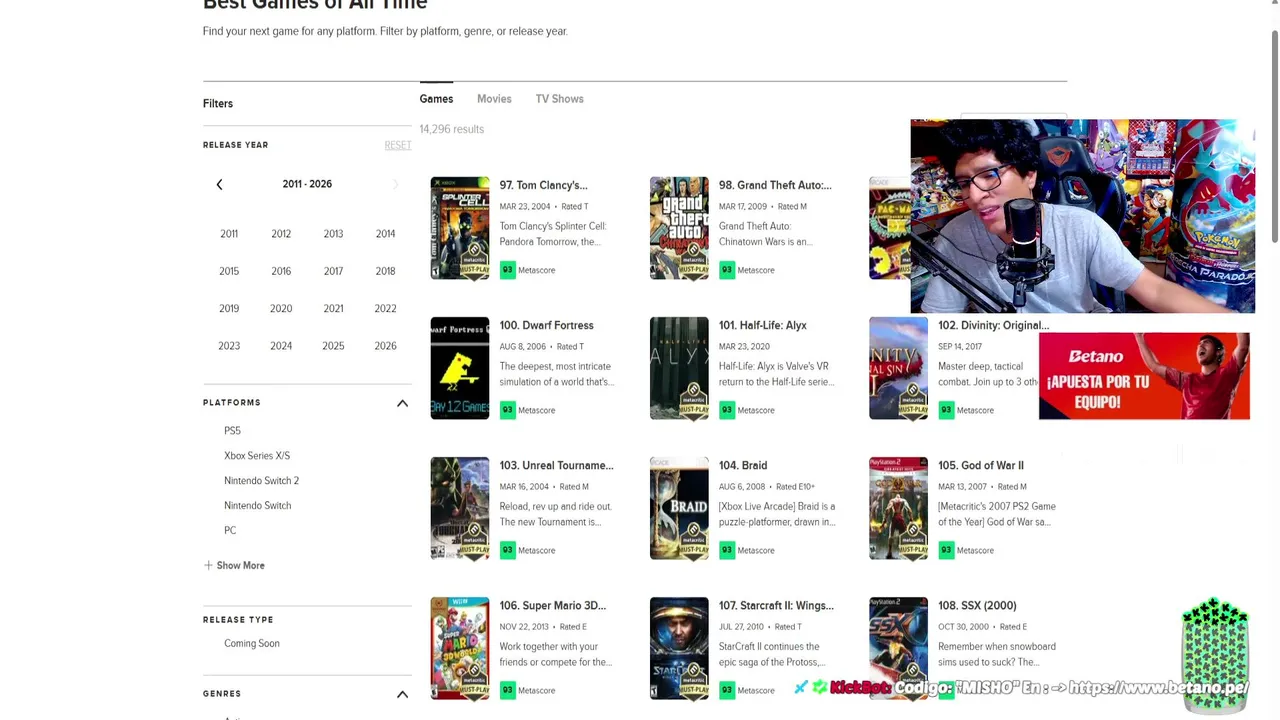
Task: Select release year 2011
Action: tap(229, 234)
